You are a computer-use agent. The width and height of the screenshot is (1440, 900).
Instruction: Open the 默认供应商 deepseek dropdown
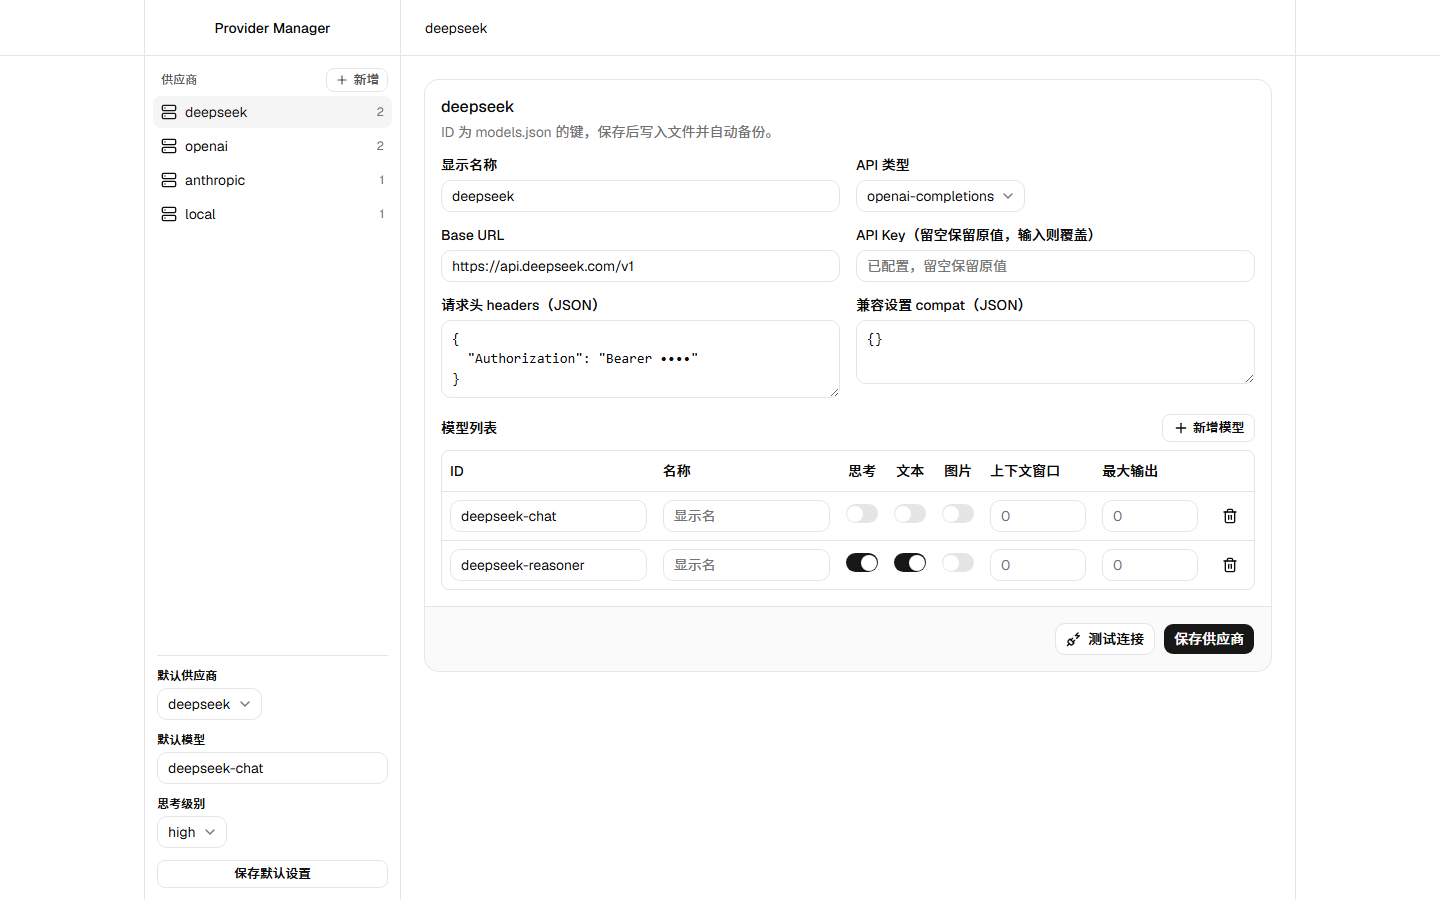(x=209, y=704)
